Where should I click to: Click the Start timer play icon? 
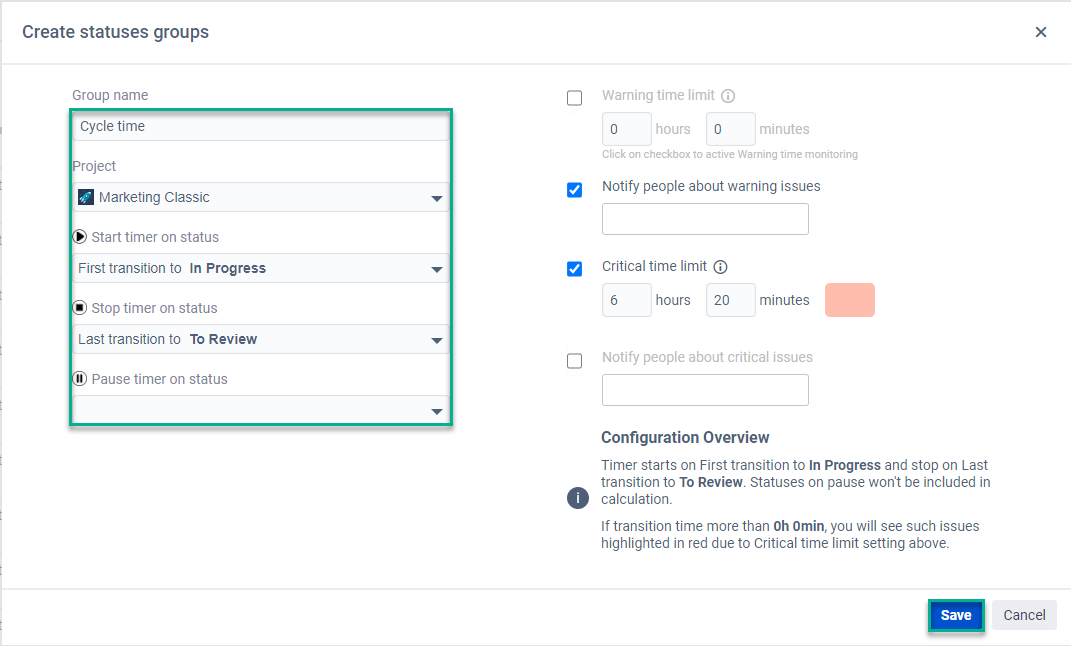click(79, 237)
